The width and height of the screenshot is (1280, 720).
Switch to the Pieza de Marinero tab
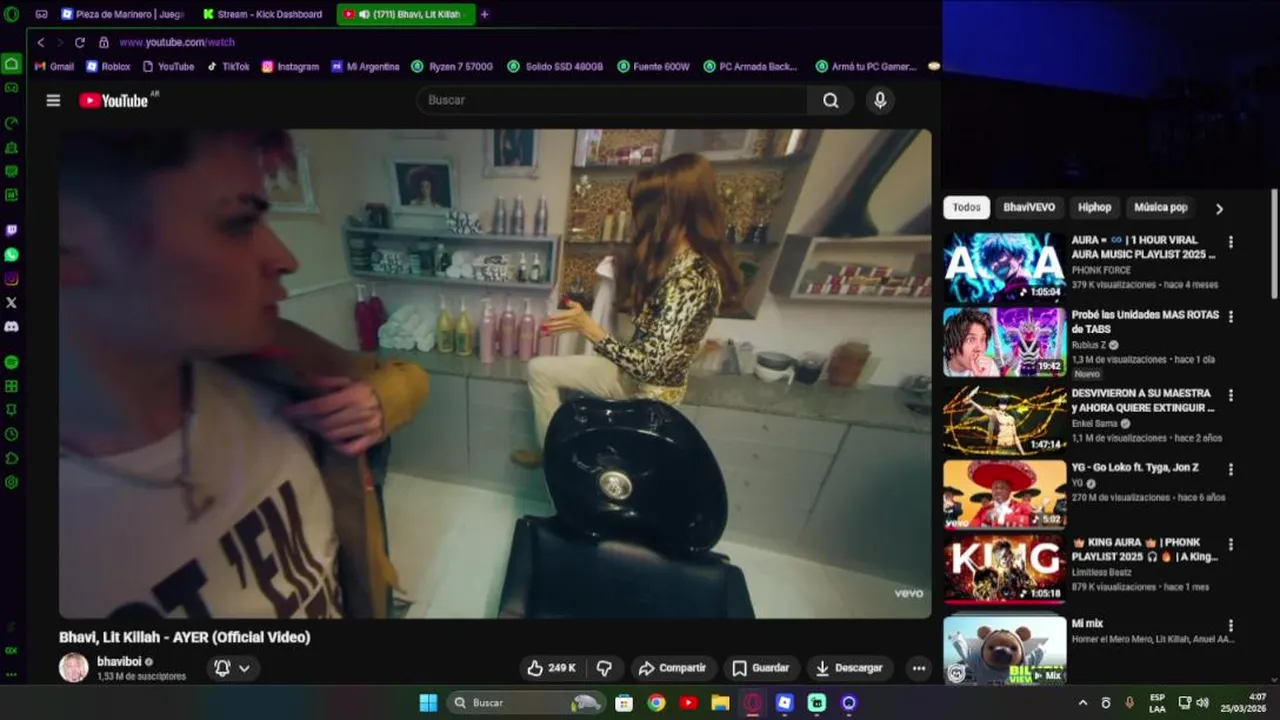pyautogui.click(x=122, y=14)
